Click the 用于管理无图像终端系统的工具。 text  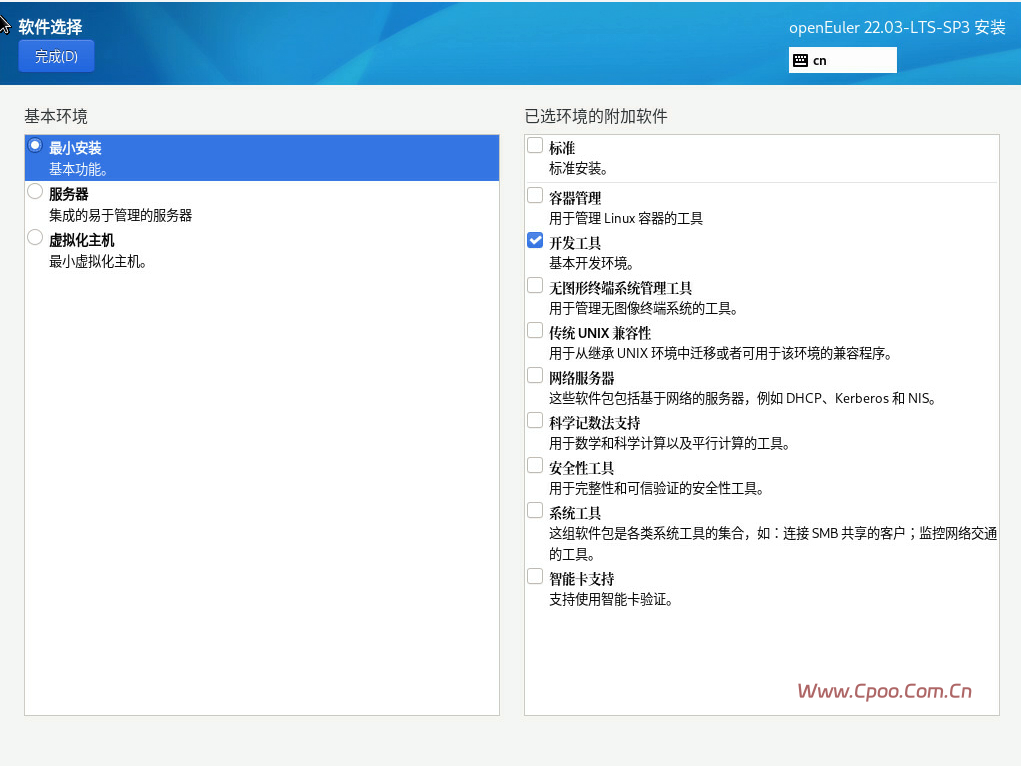pyautogui.click(x=643, y=308)
